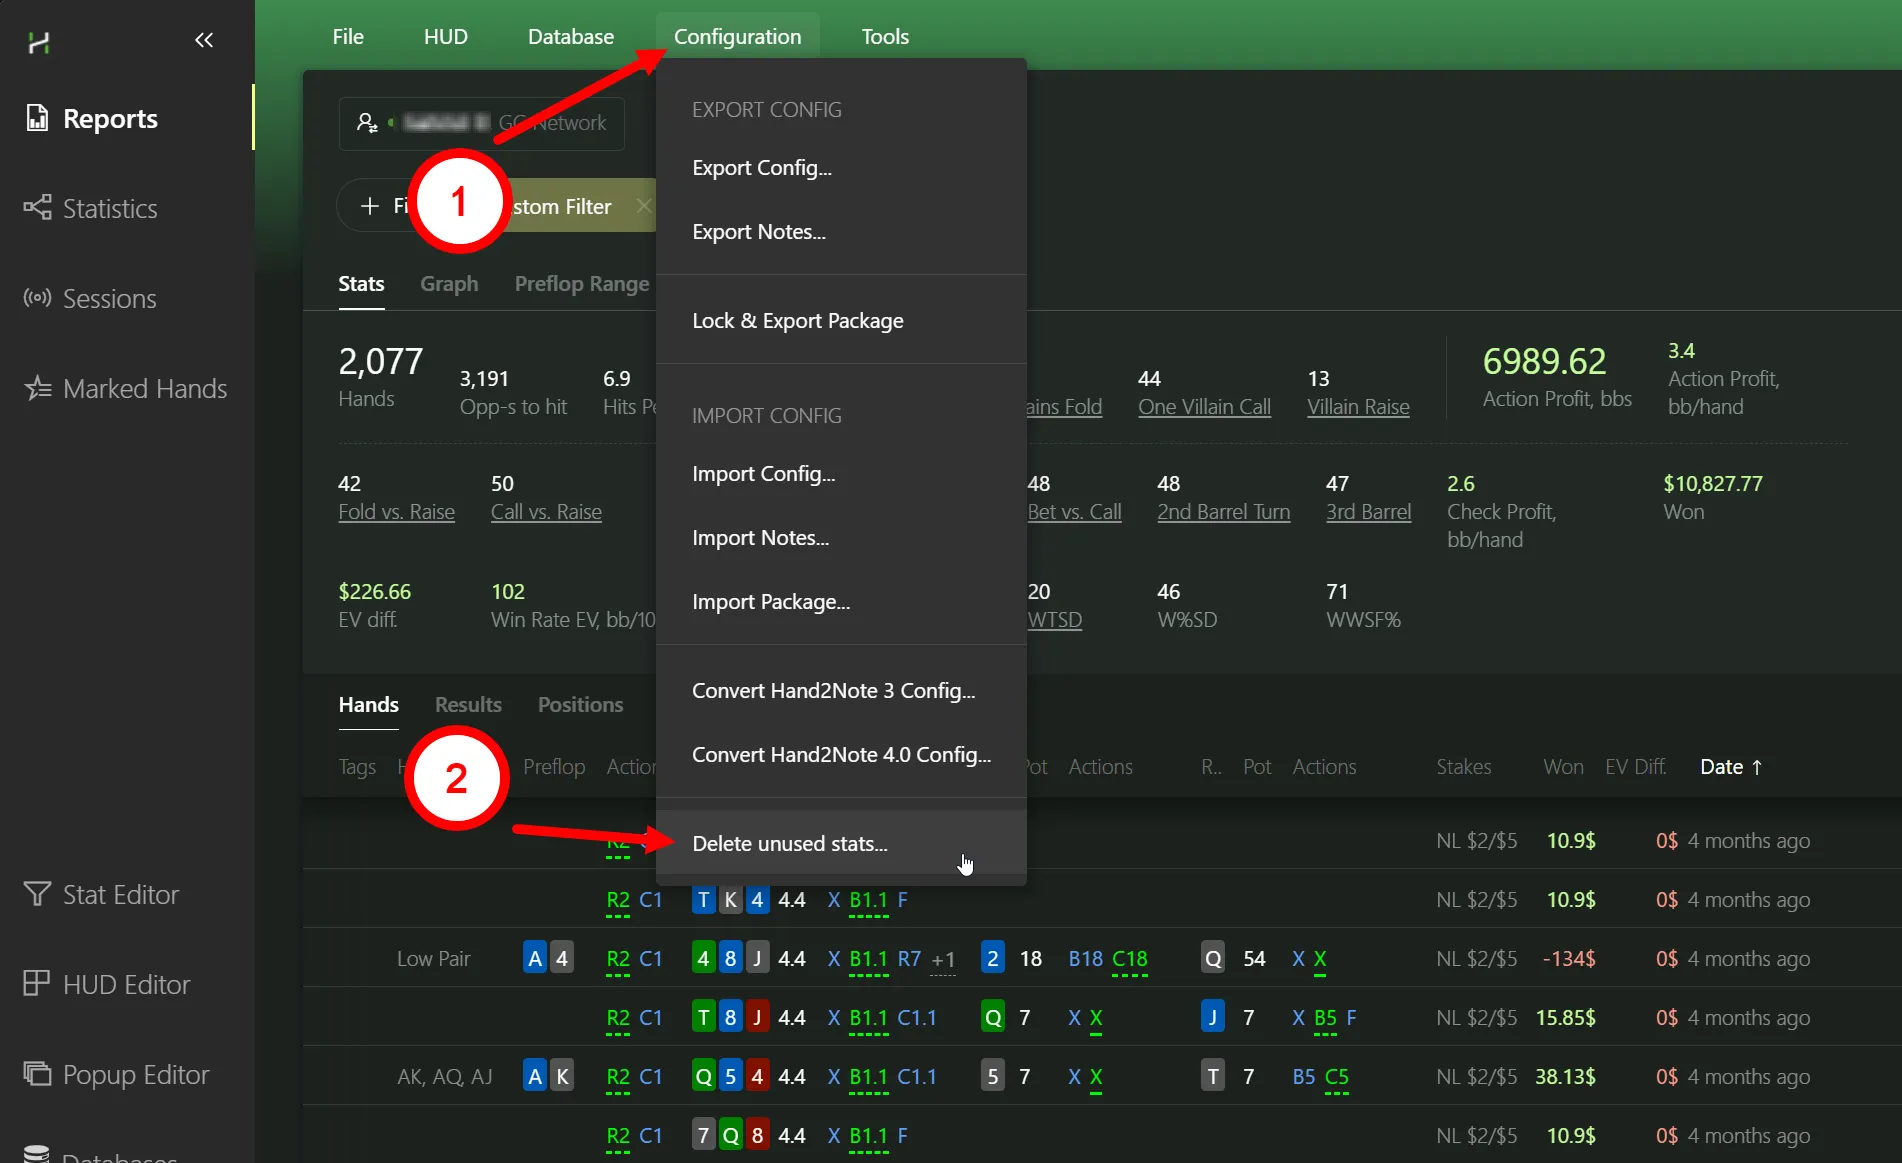Open the Popup Editor icon
Viewport: 1902px width, 1163px height.
coord(37,1074)
